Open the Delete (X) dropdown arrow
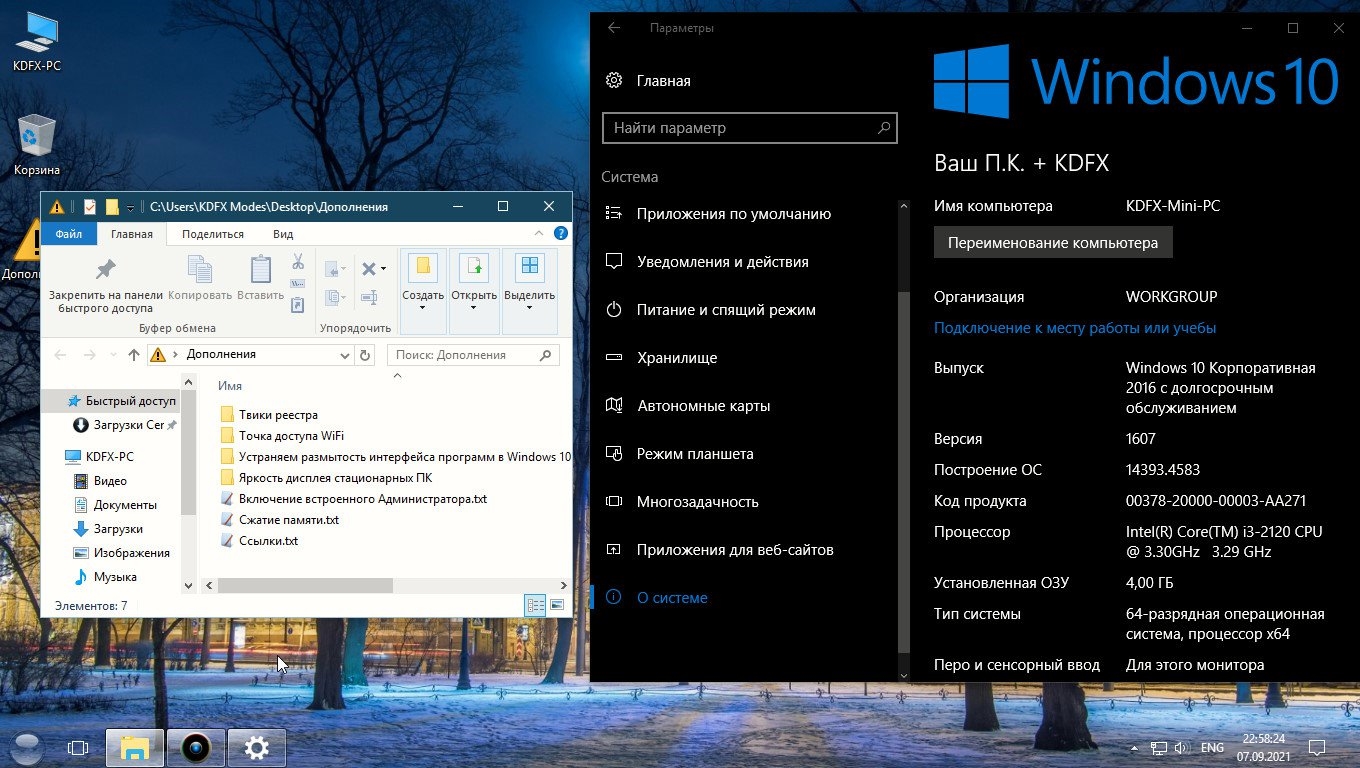1360x768 pixels. (x=383, y=269)
